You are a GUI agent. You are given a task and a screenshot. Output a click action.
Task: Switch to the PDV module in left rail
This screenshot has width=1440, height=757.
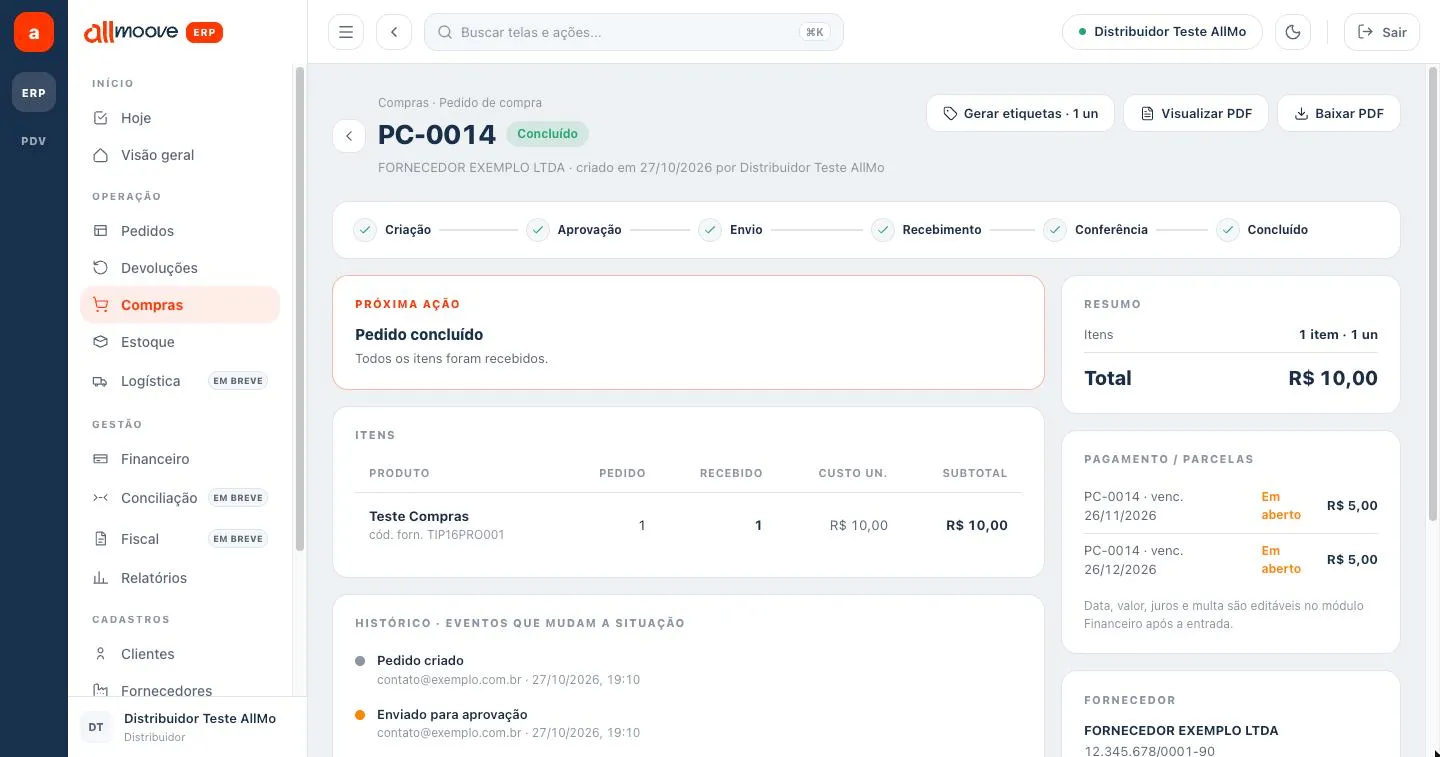coord(34,141)
